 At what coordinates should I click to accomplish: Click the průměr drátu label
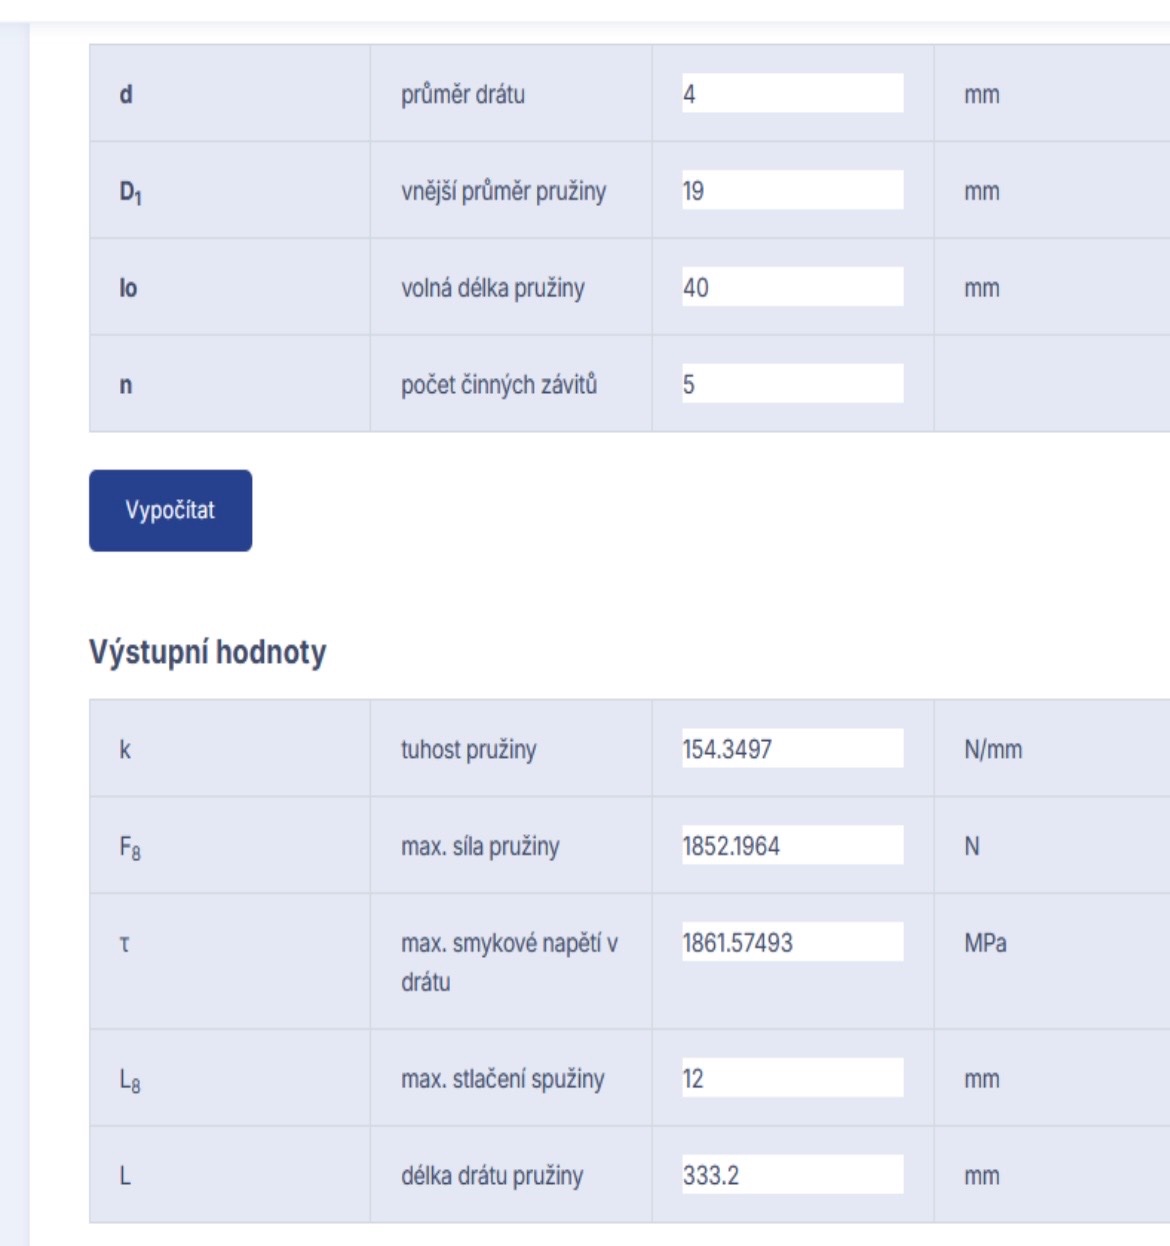click(463, 95)
